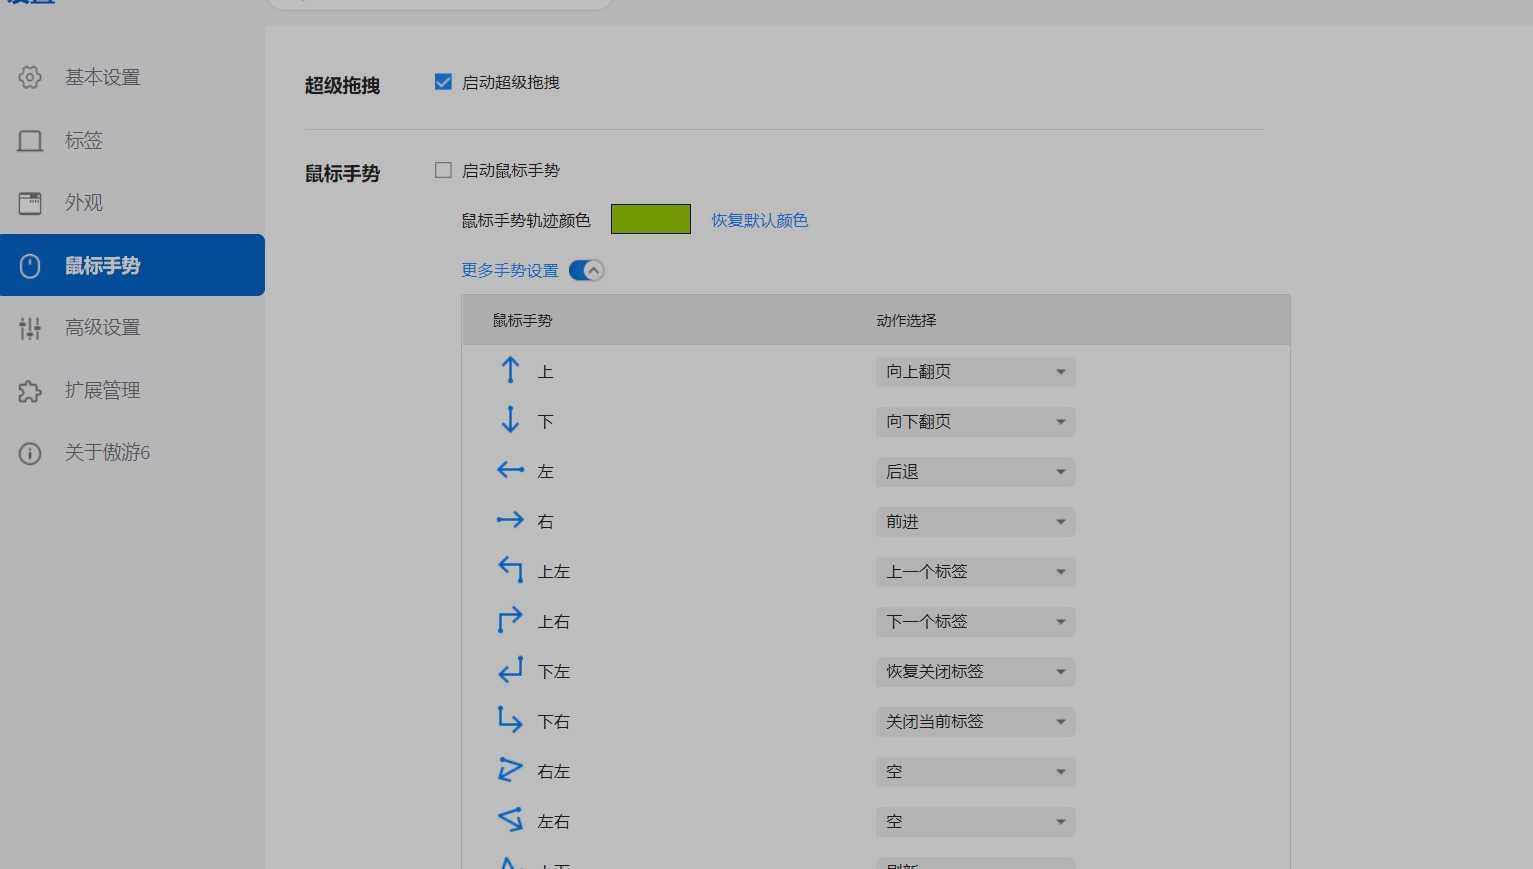Image resolution: width=1533 pixels, height=869 pixels.
Task: Click the puzzle icon beside 扩展管理
Action: click(x=30, y=391)
